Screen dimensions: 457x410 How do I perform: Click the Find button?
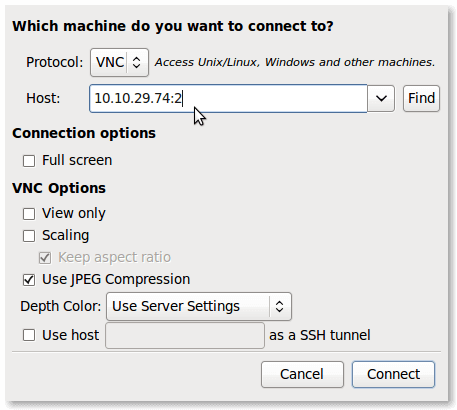tap(421, 99)
